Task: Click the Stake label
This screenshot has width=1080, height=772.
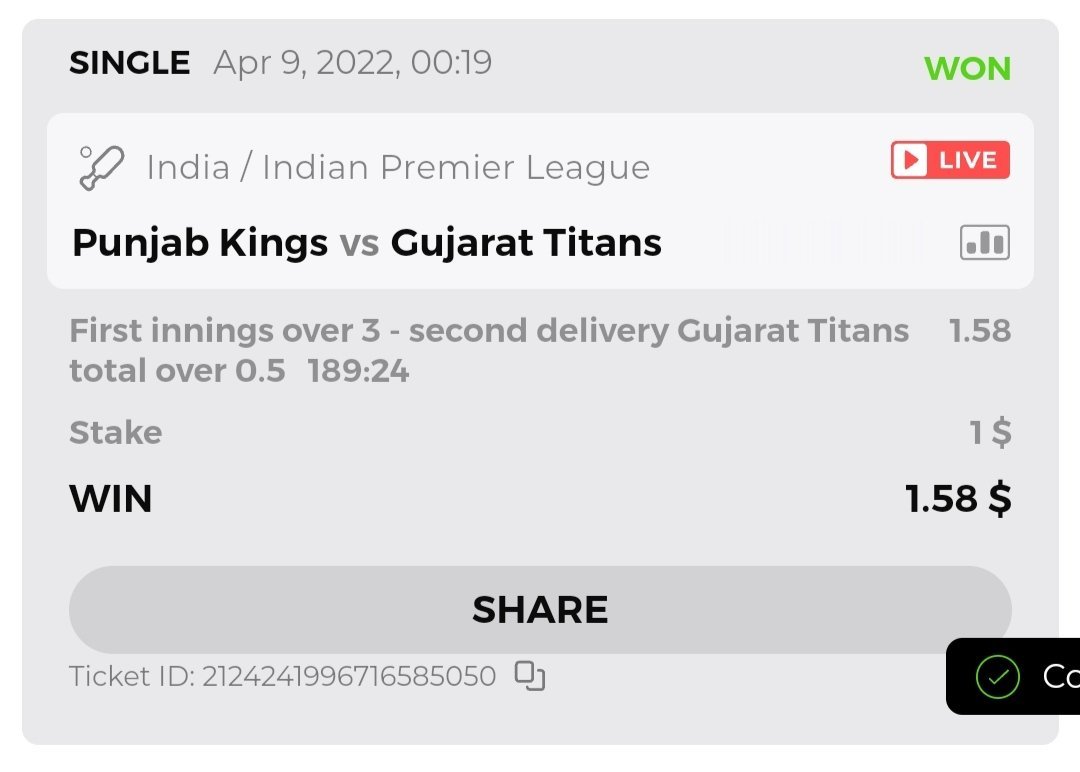Action: (115, 433)
